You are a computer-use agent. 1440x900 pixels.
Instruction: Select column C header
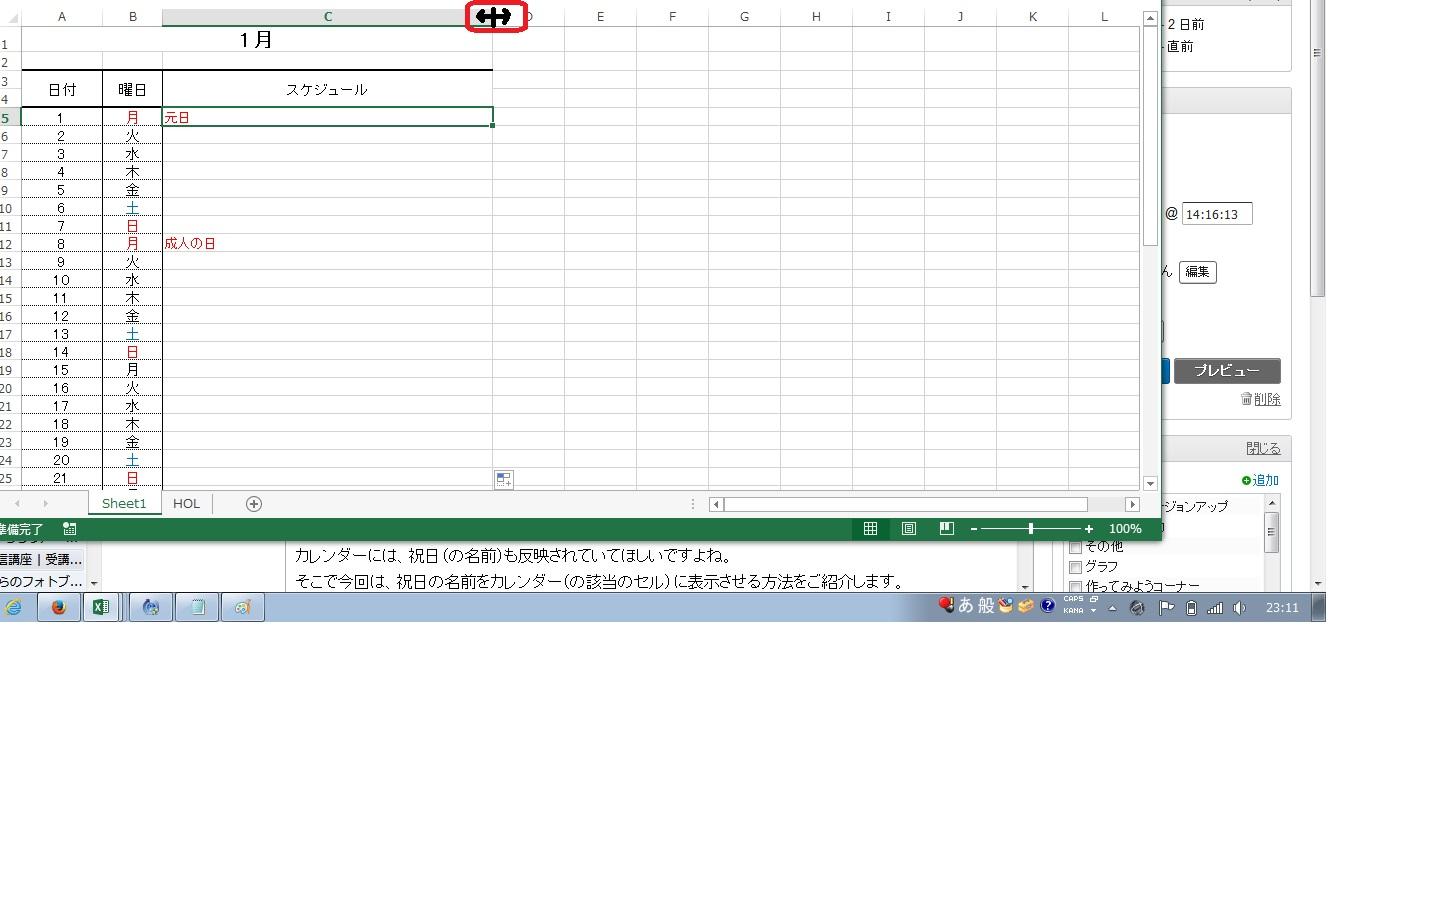tap(327, 17)
